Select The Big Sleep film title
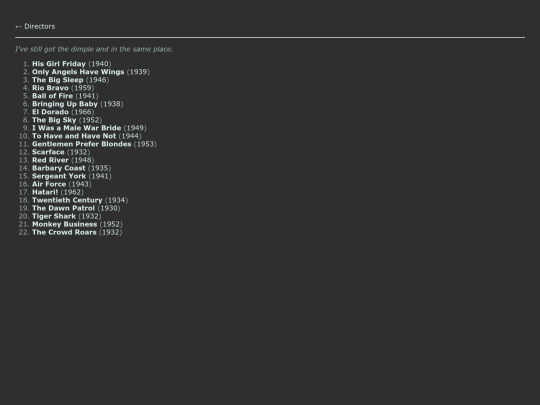This screenshot has width=540, height=405. [58, 80]
